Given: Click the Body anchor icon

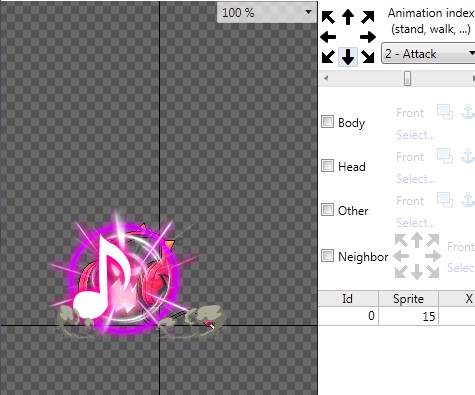Looking at the screenshot, I should [x=467, y=112].
